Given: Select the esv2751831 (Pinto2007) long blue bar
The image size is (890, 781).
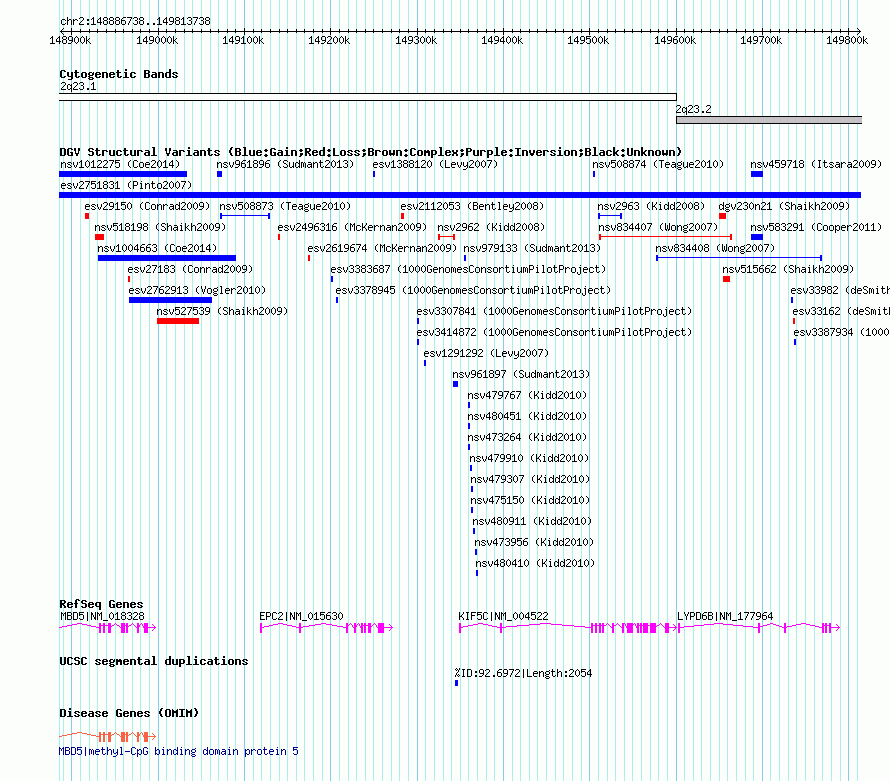Looking at the screenshot, I should [460, 195].
